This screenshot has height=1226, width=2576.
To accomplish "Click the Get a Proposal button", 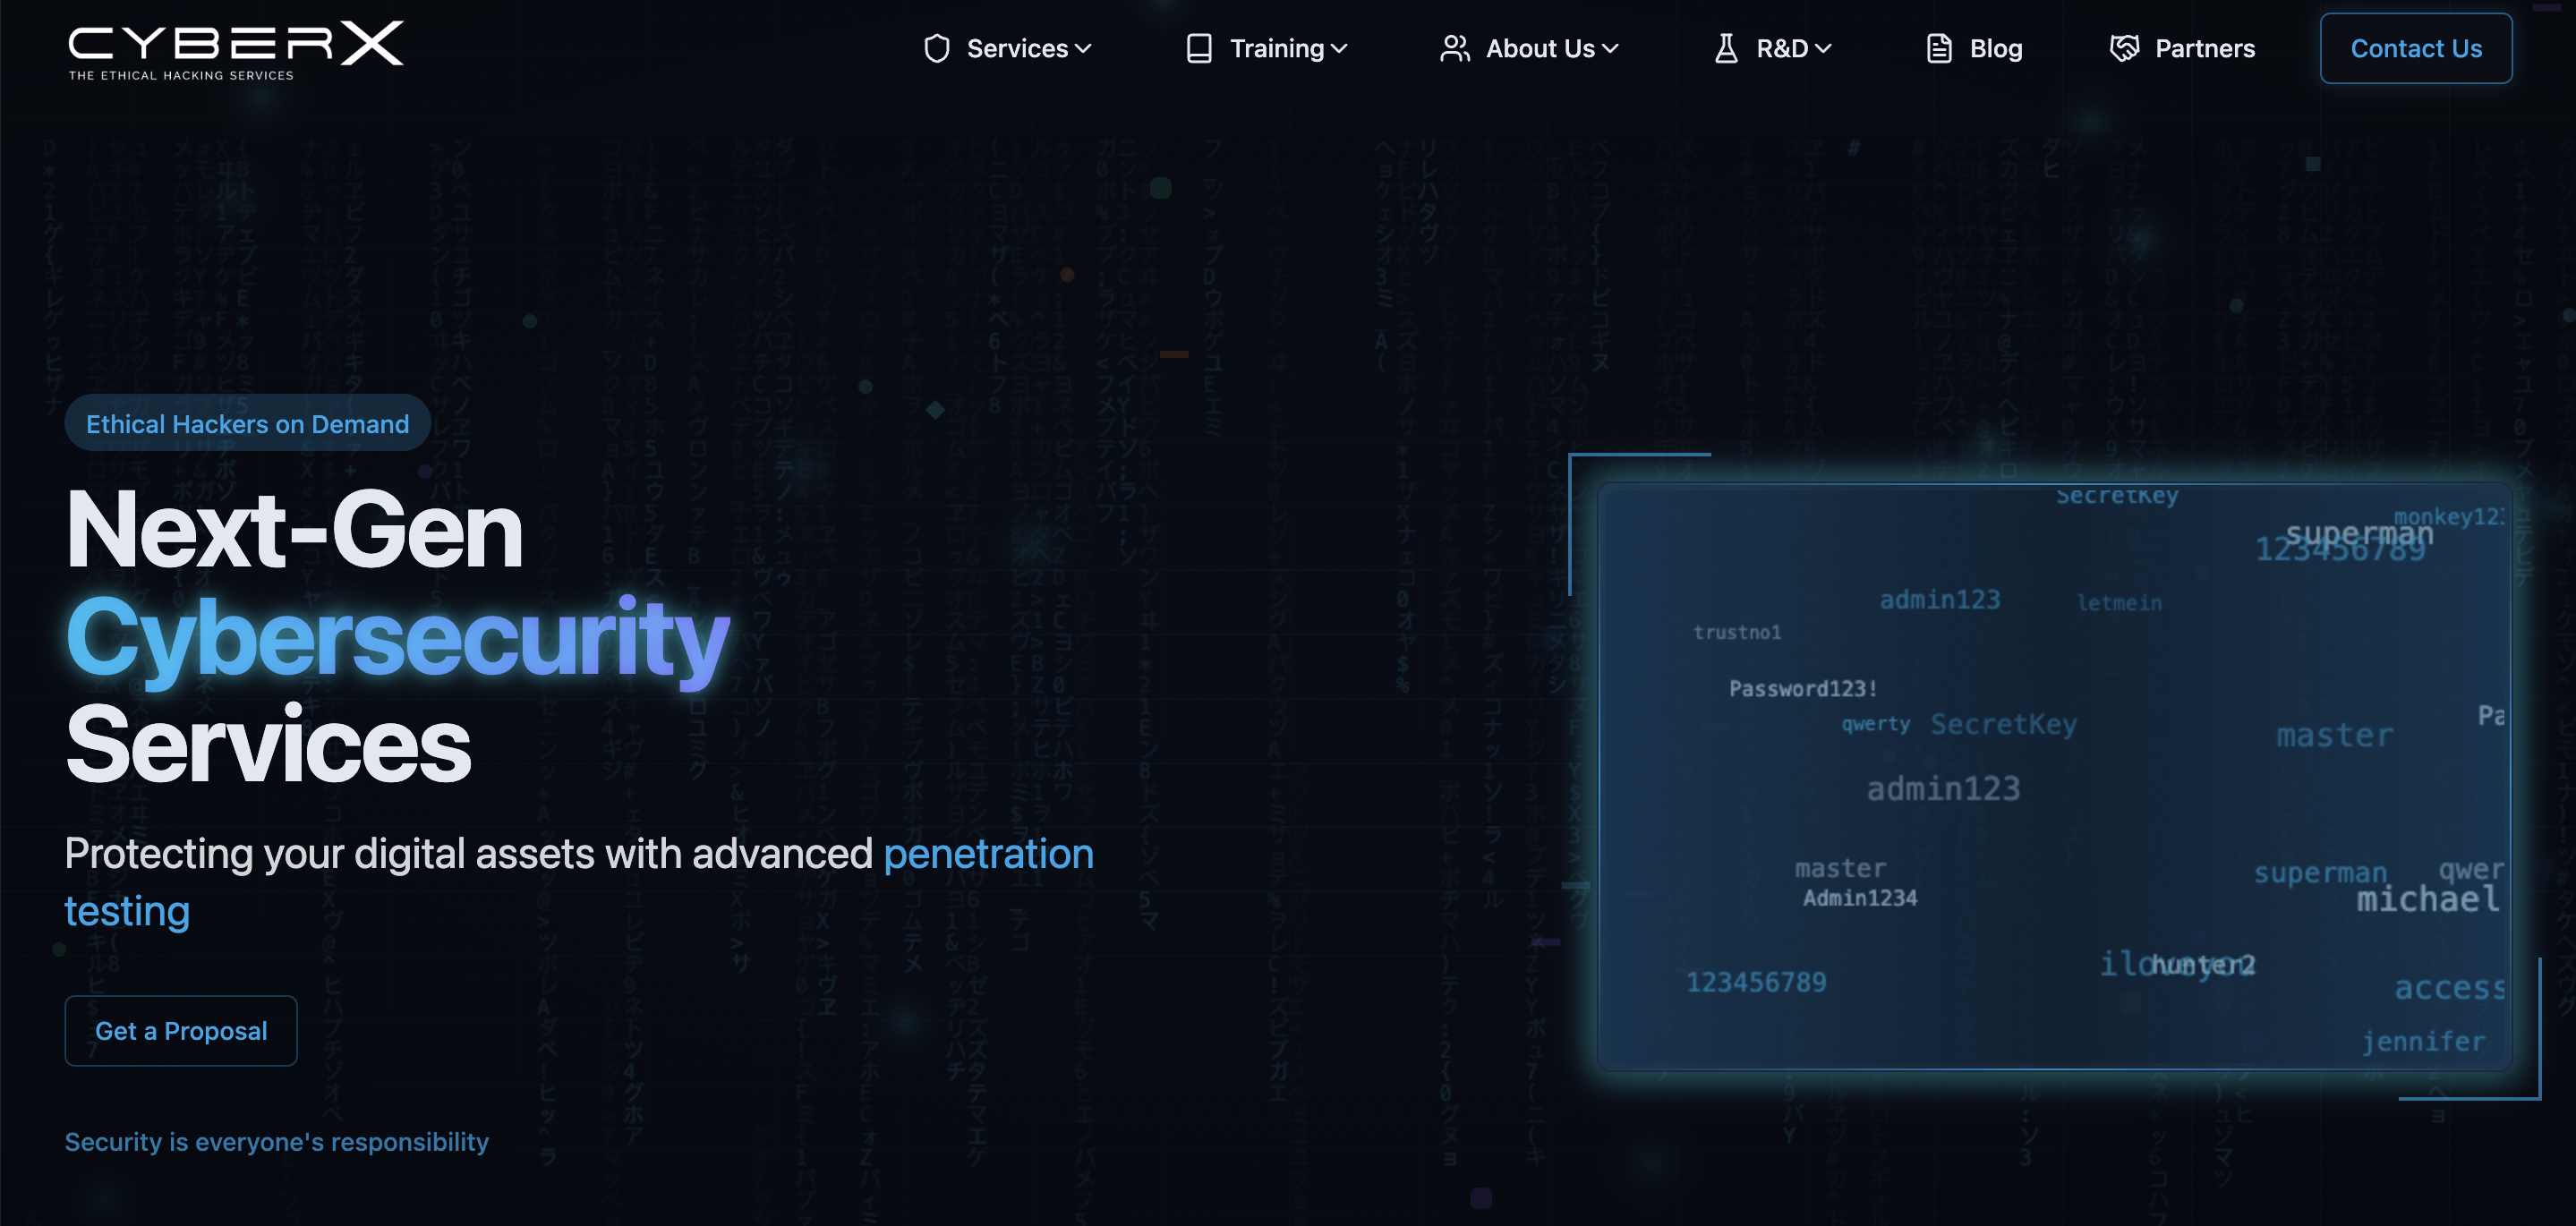I will 181,1030.
